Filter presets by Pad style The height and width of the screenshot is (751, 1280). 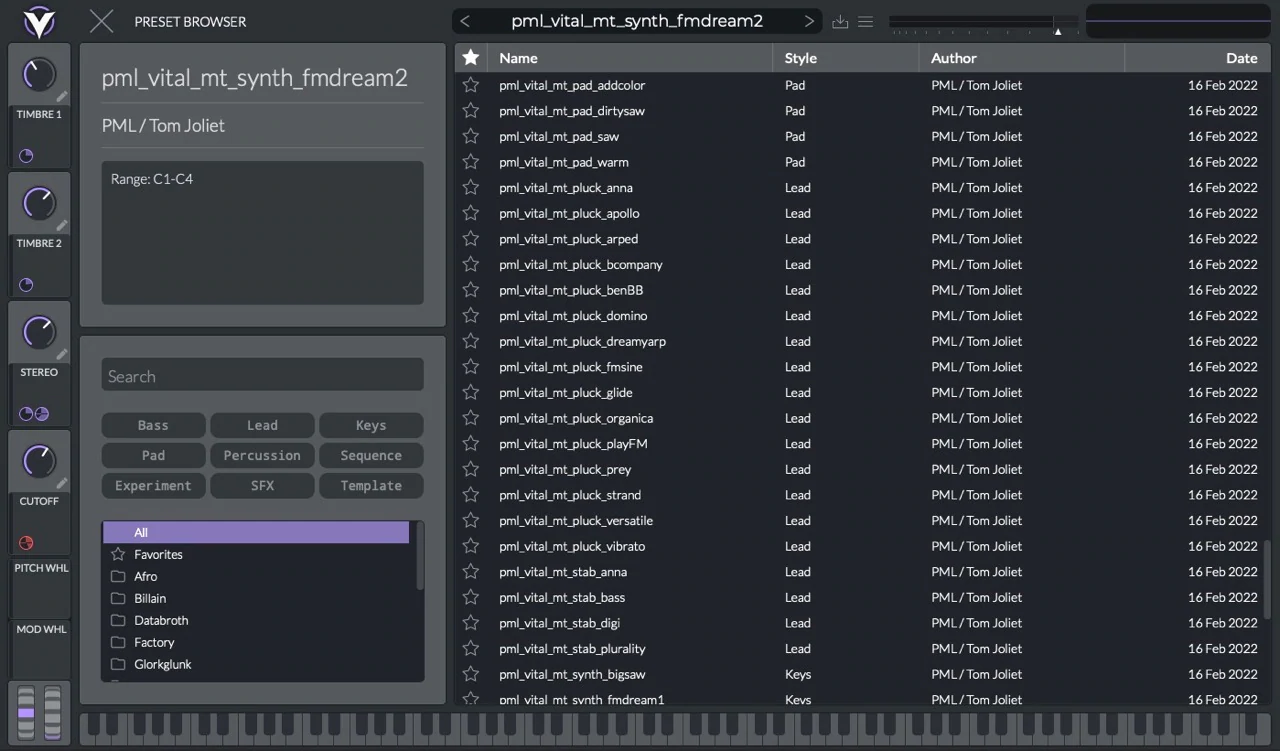click(x=153, y=455)
